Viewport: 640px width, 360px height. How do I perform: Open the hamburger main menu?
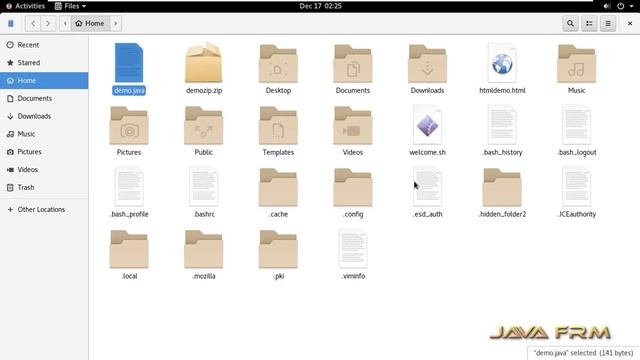tap(608, 24)
